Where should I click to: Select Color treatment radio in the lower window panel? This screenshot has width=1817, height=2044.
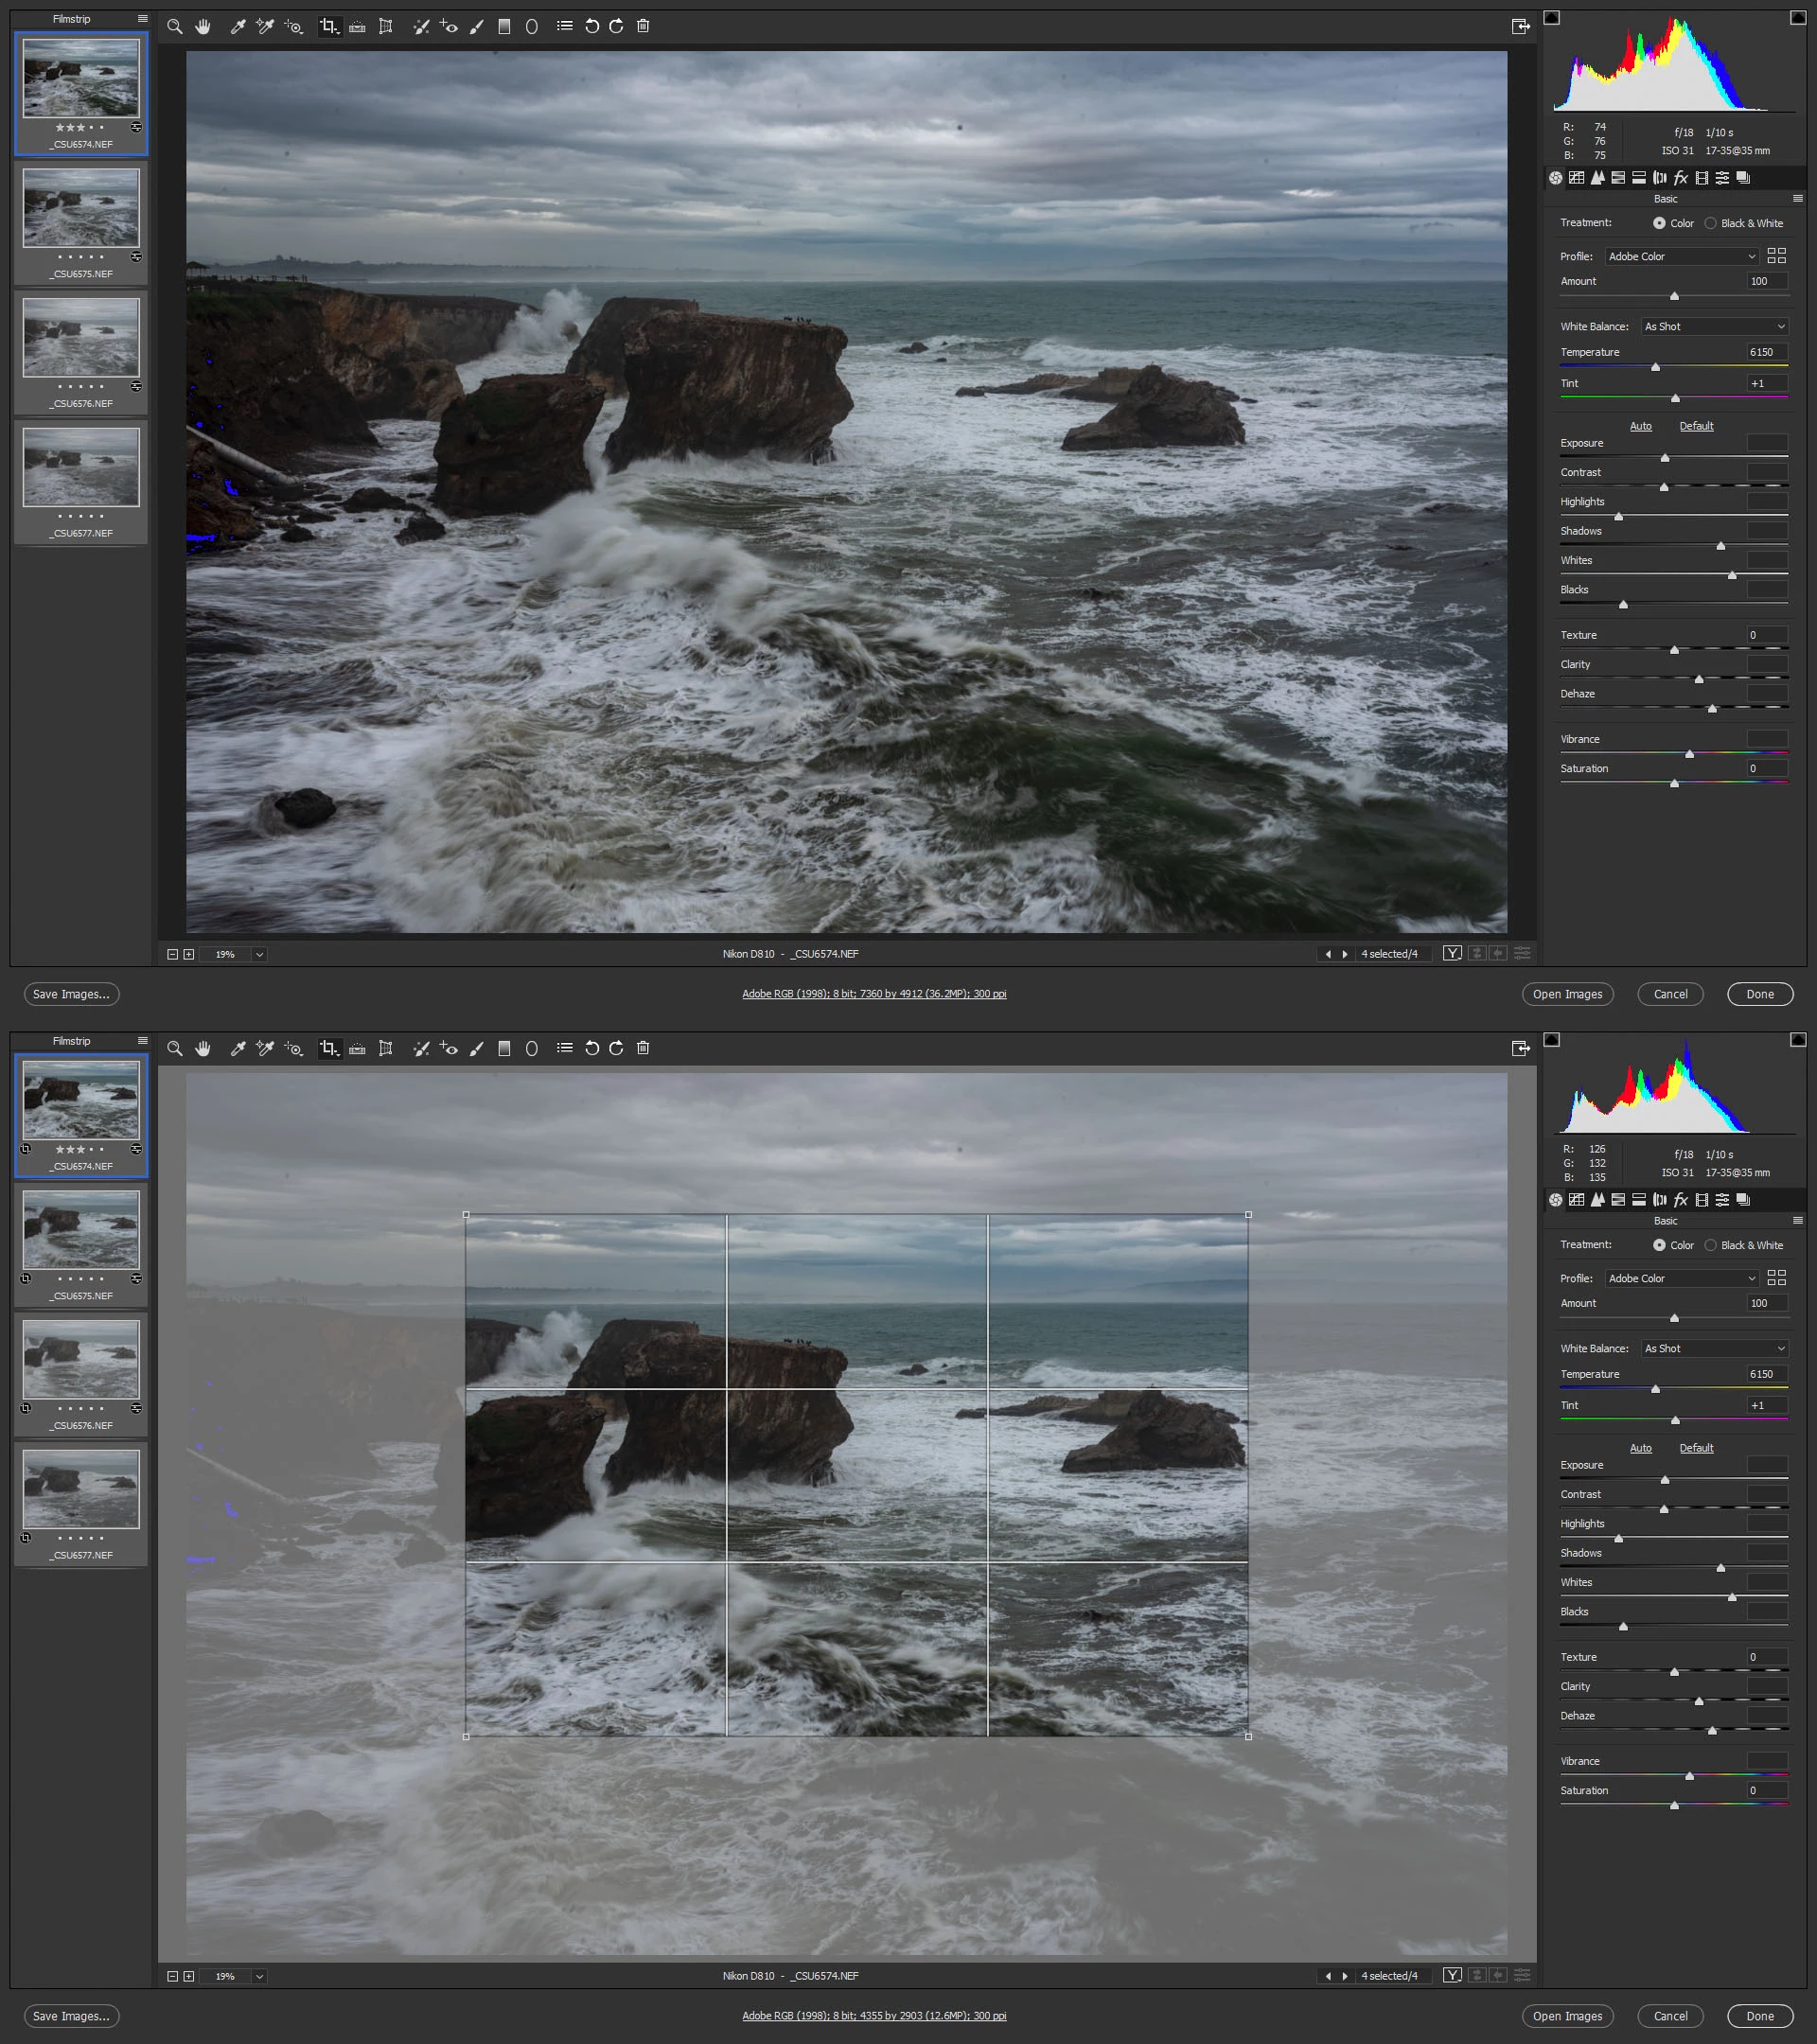pyautogui.click(x=1659, y=1245)
